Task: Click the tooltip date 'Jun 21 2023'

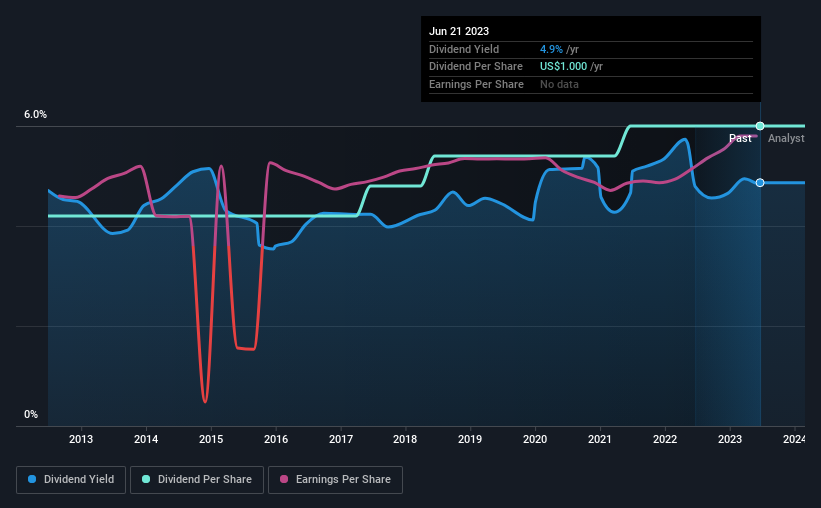Action: (x=459, y=31)
